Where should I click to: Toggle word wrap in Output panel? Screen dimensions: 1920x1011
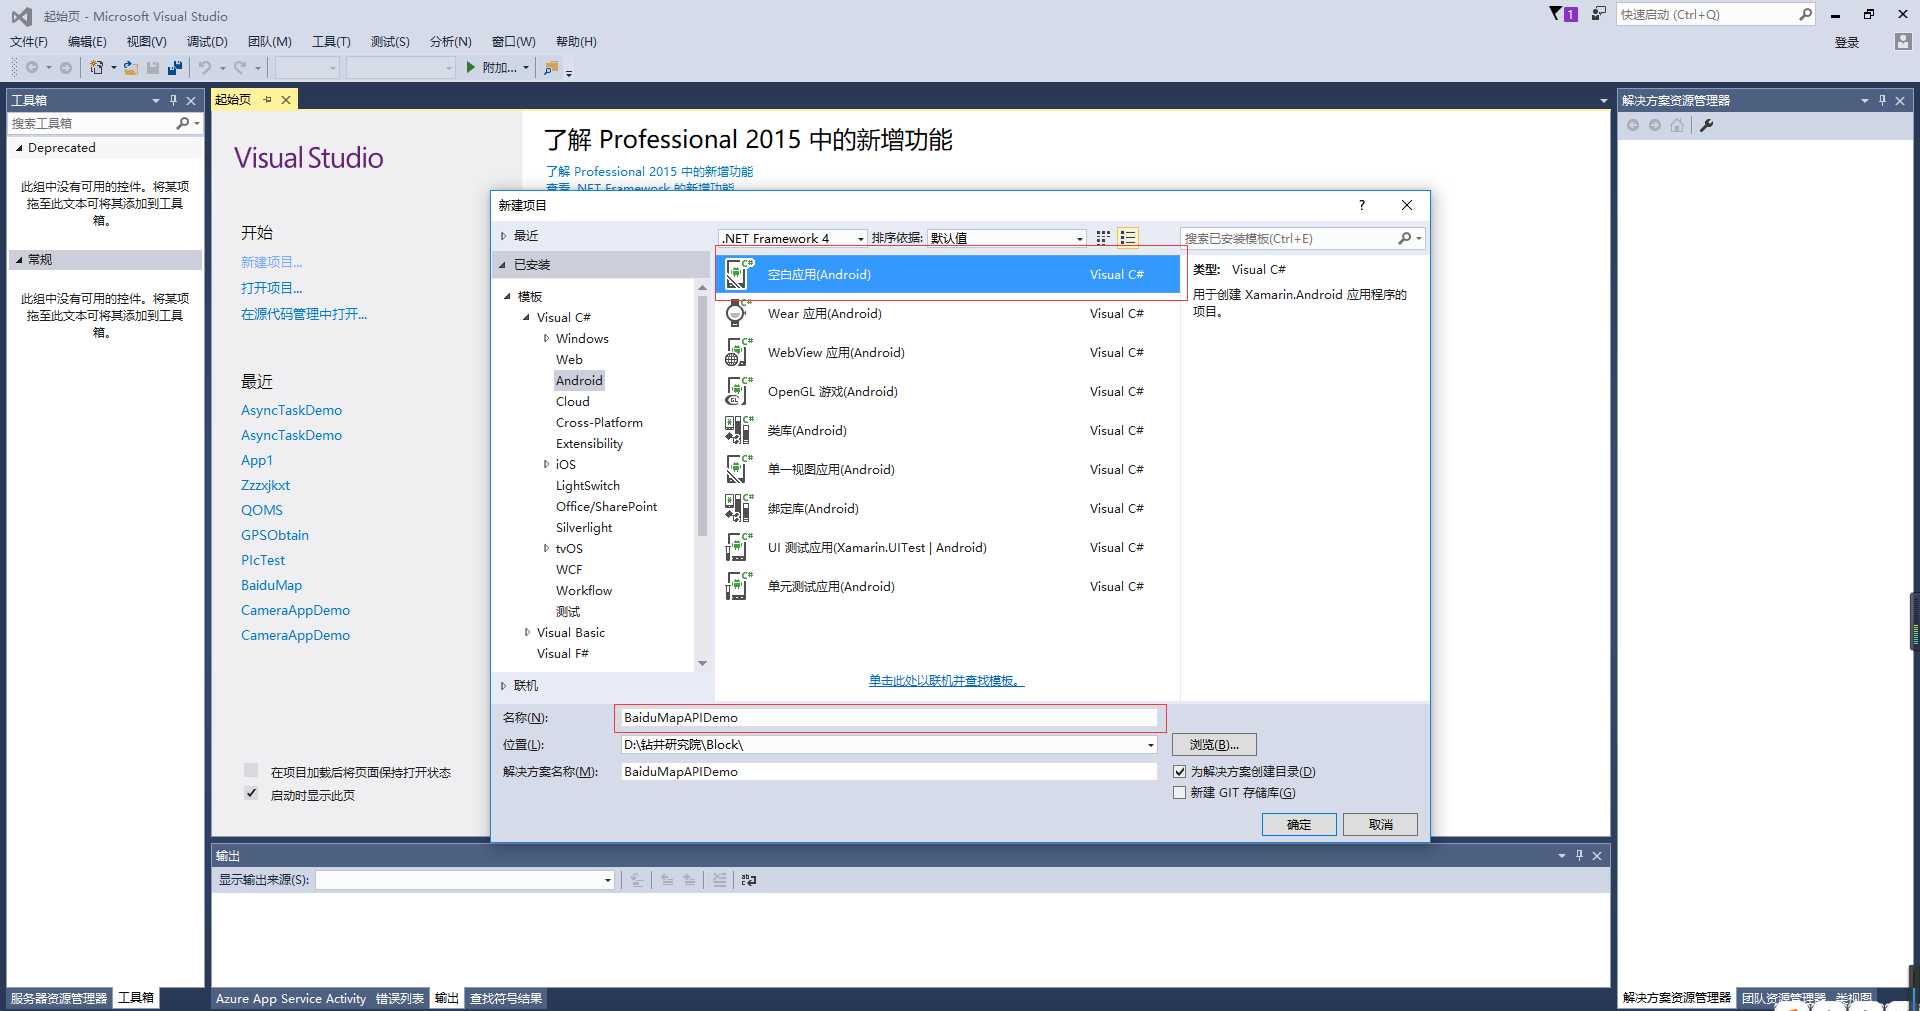[x=749, y=880]
